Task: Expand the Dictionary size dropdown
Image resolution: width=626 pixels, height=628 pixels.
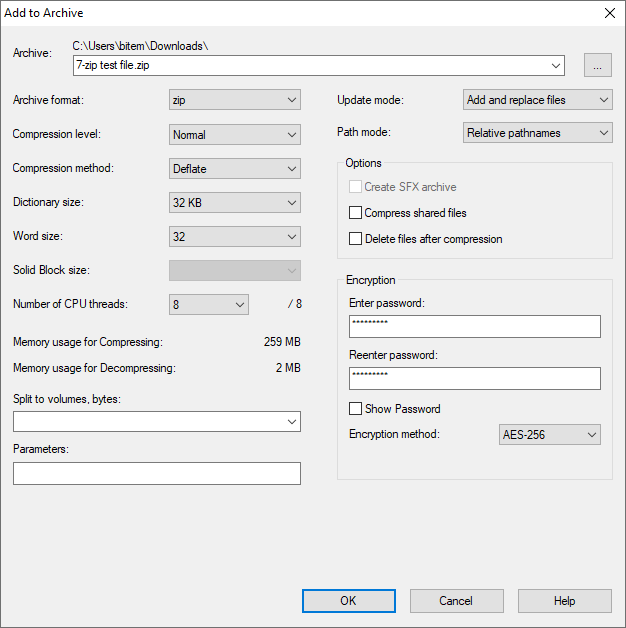Action: pyautogui.click(x=235, y=202)
